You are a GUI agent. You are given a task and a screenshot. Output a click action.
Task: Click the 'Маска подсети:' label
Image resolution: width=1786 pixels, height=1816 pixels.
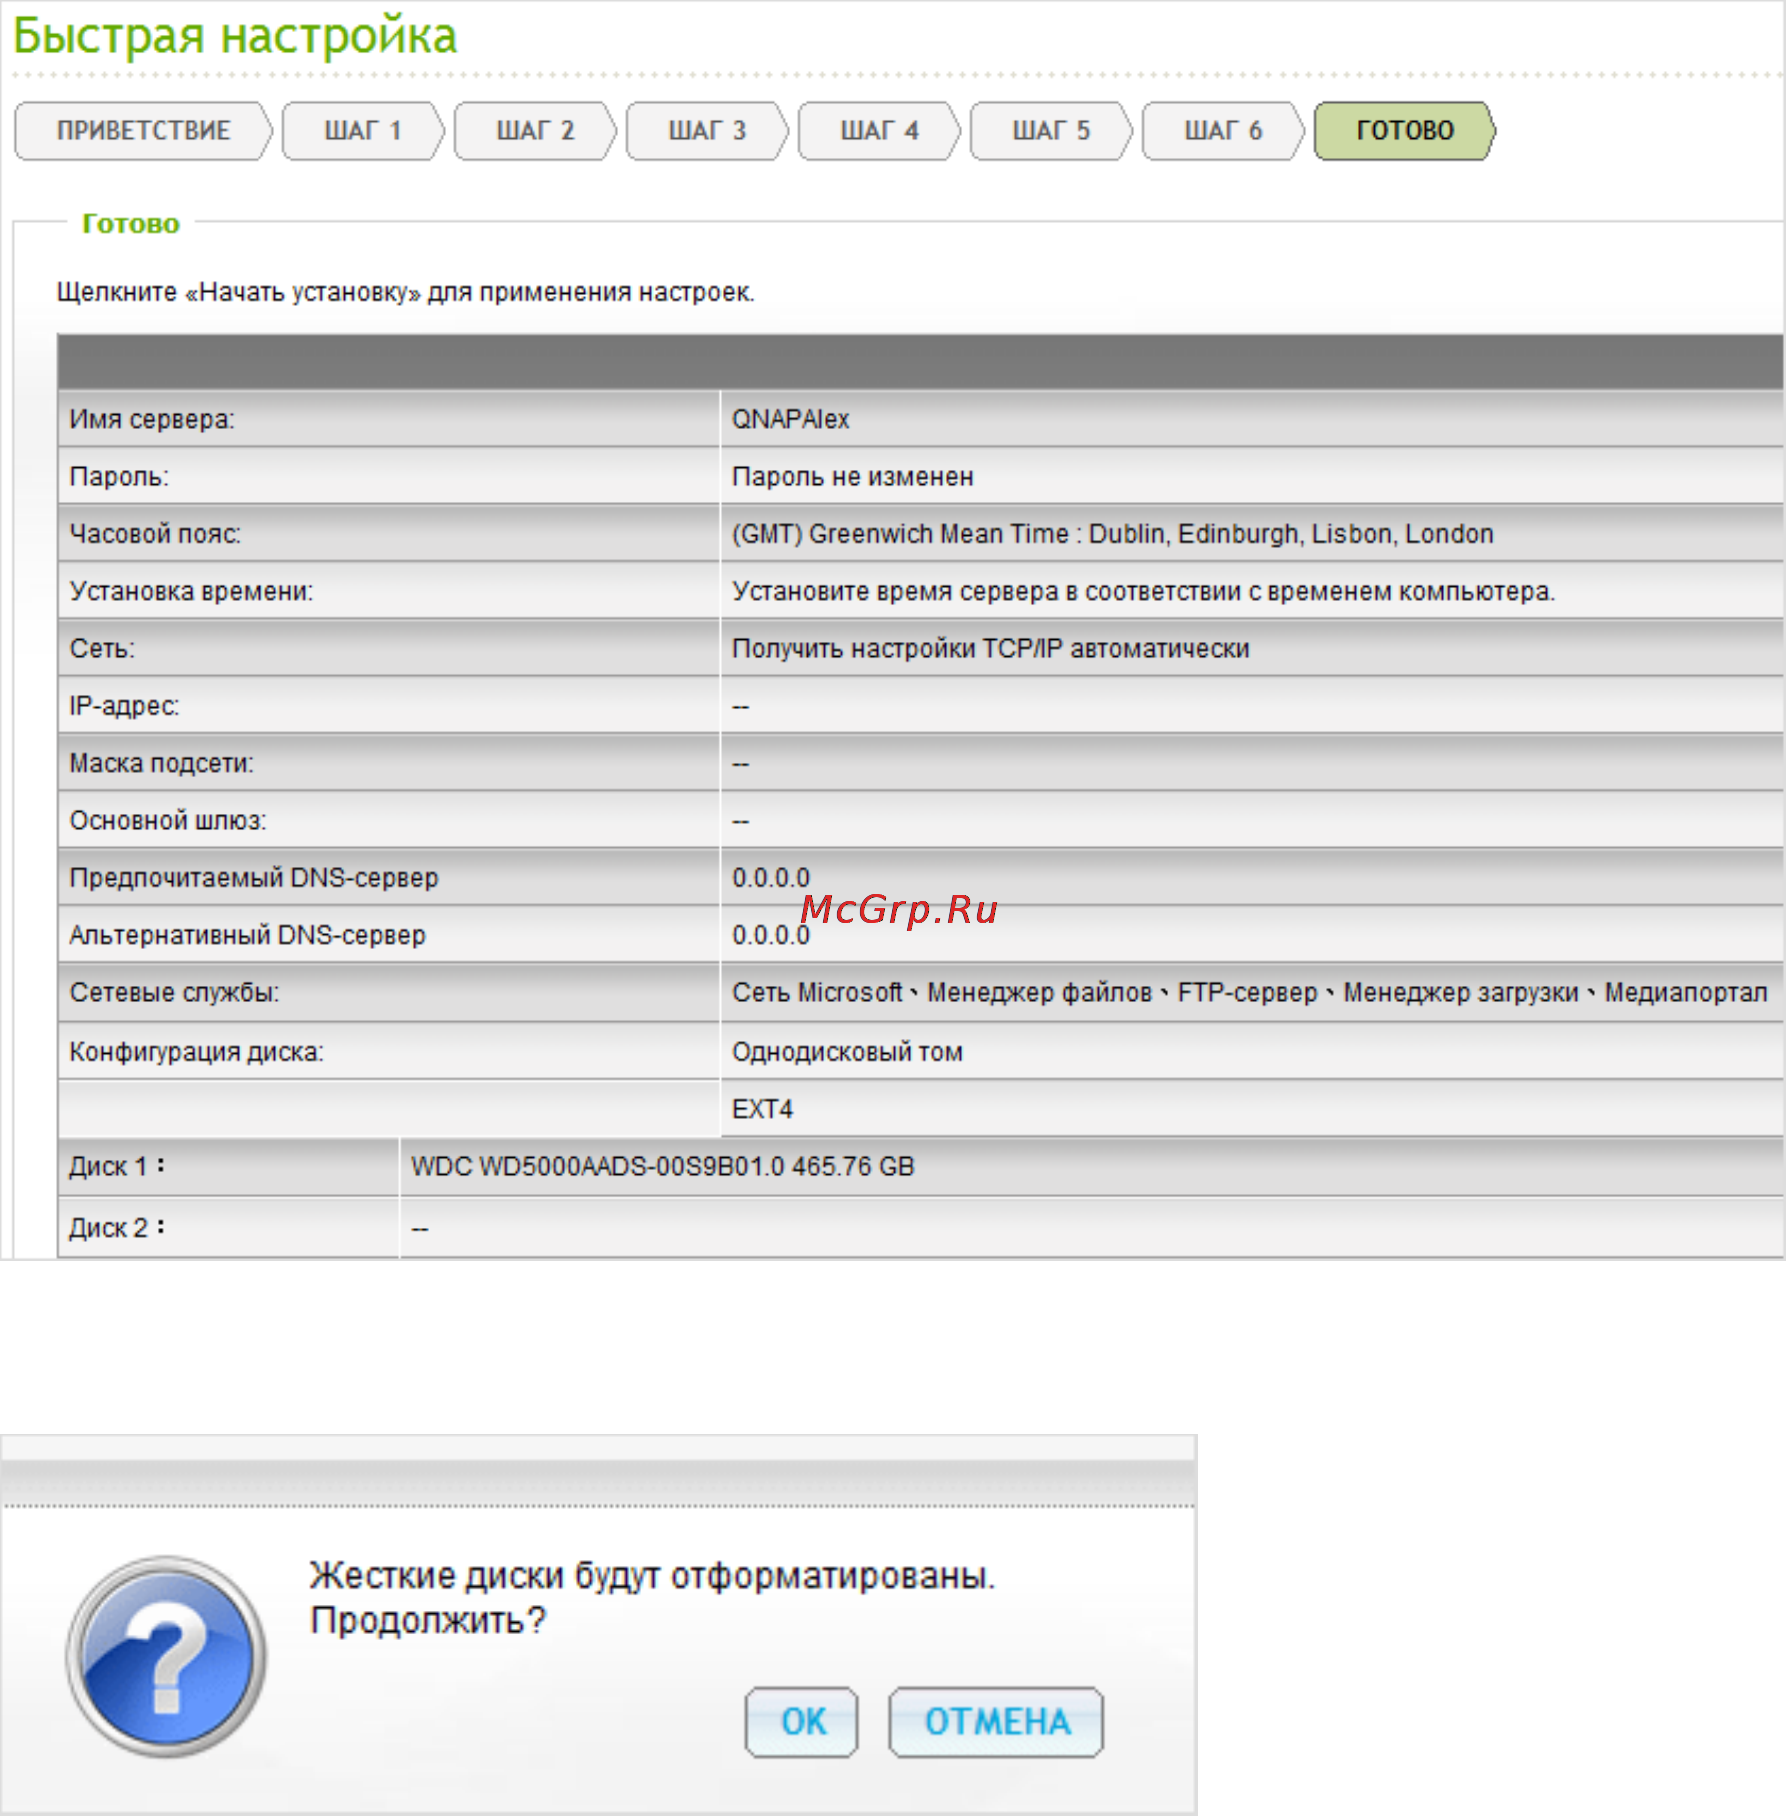[161, 764]
